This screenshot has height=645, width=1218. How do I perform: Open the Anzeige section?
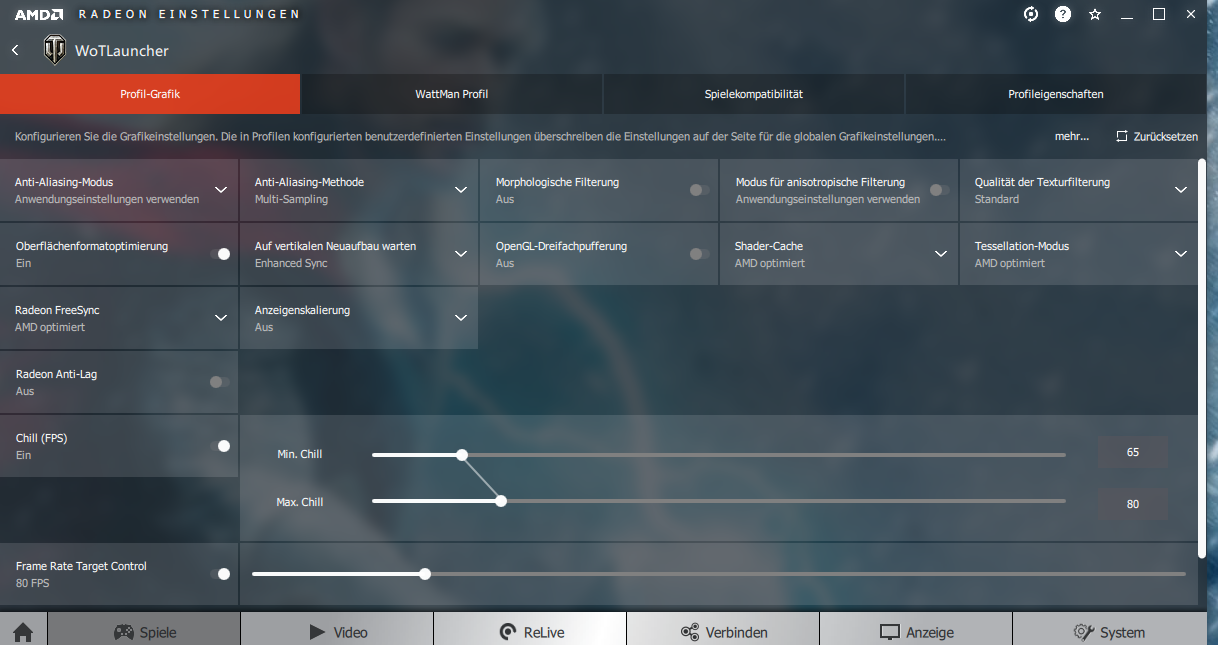coord(916,629)
